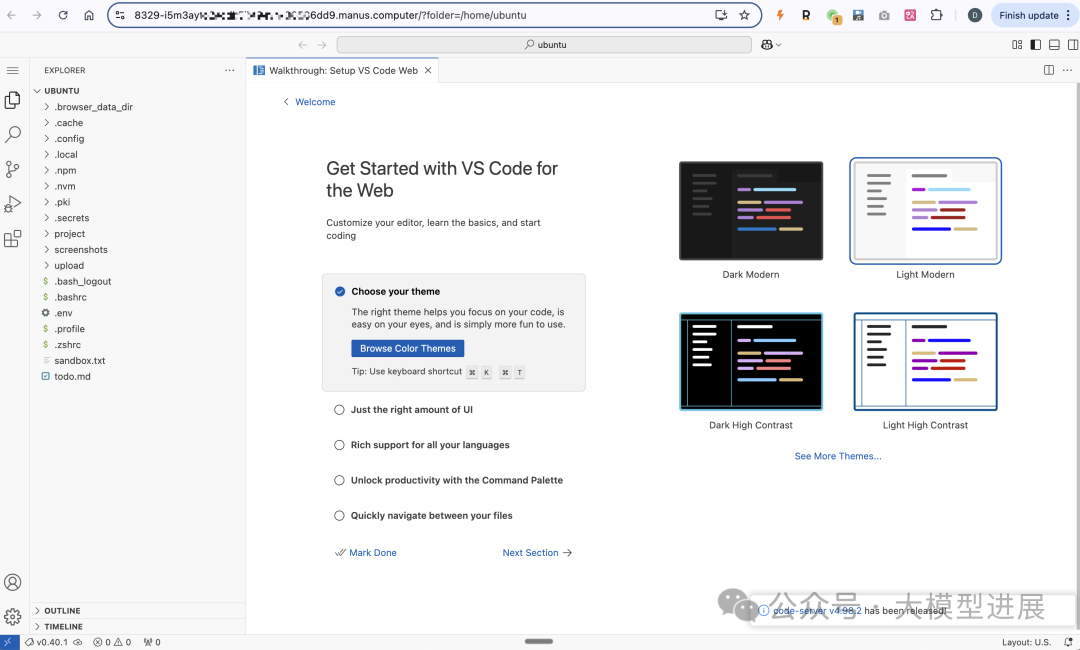Toggle the secondary side bar
Screen dimensions: 1080x650
coord(1072,45)
